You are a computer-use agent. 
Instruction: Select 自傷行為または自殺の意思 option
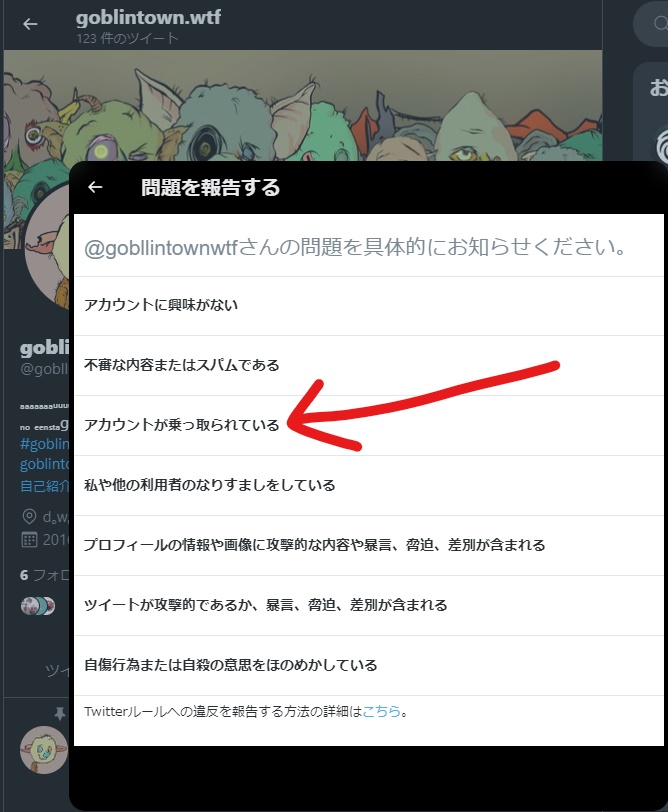(369, 665)
